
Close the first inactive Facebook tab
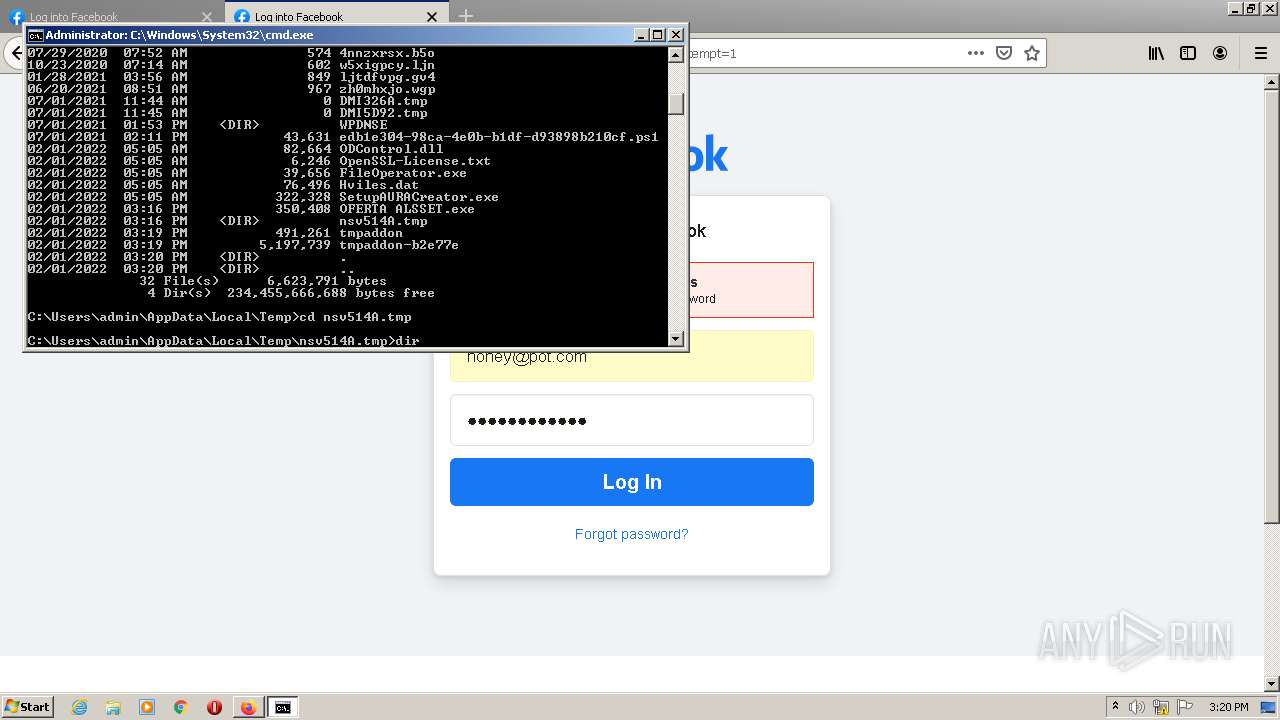(207, 17)
